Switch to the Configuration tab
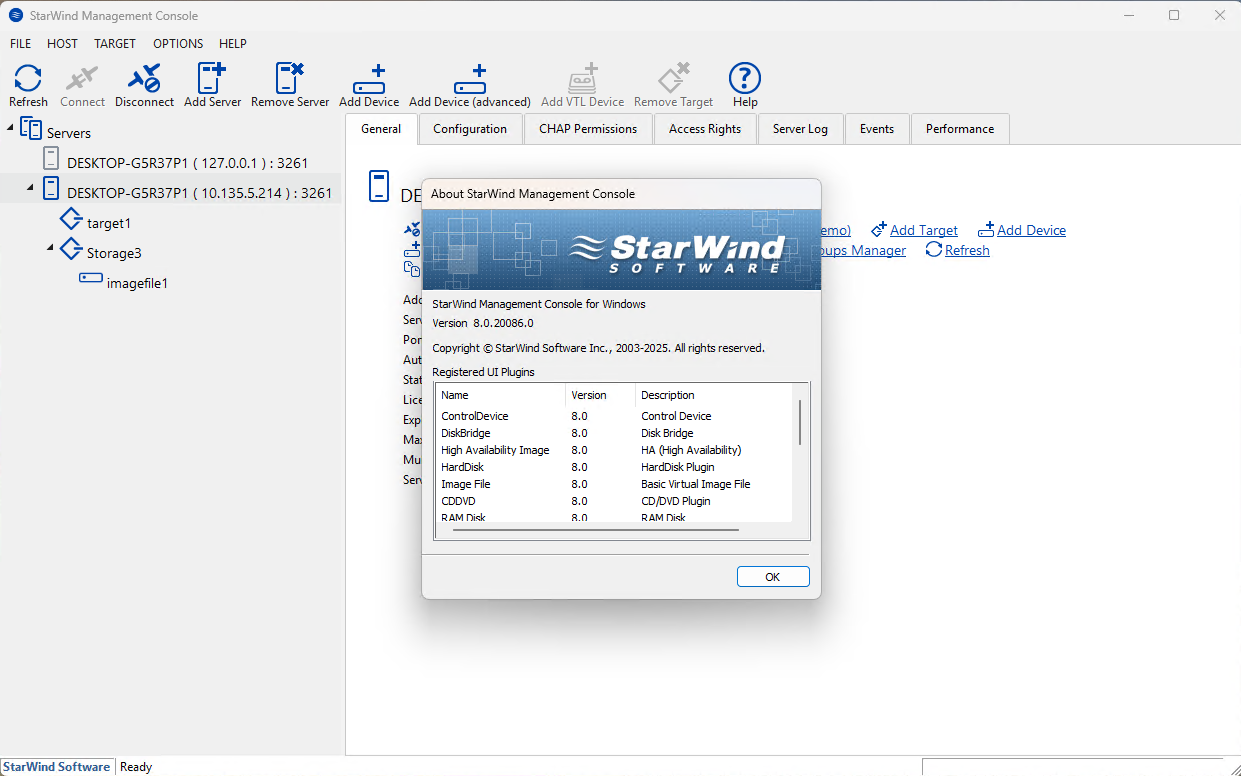The image size is (1241, 776). click(470, 129)
